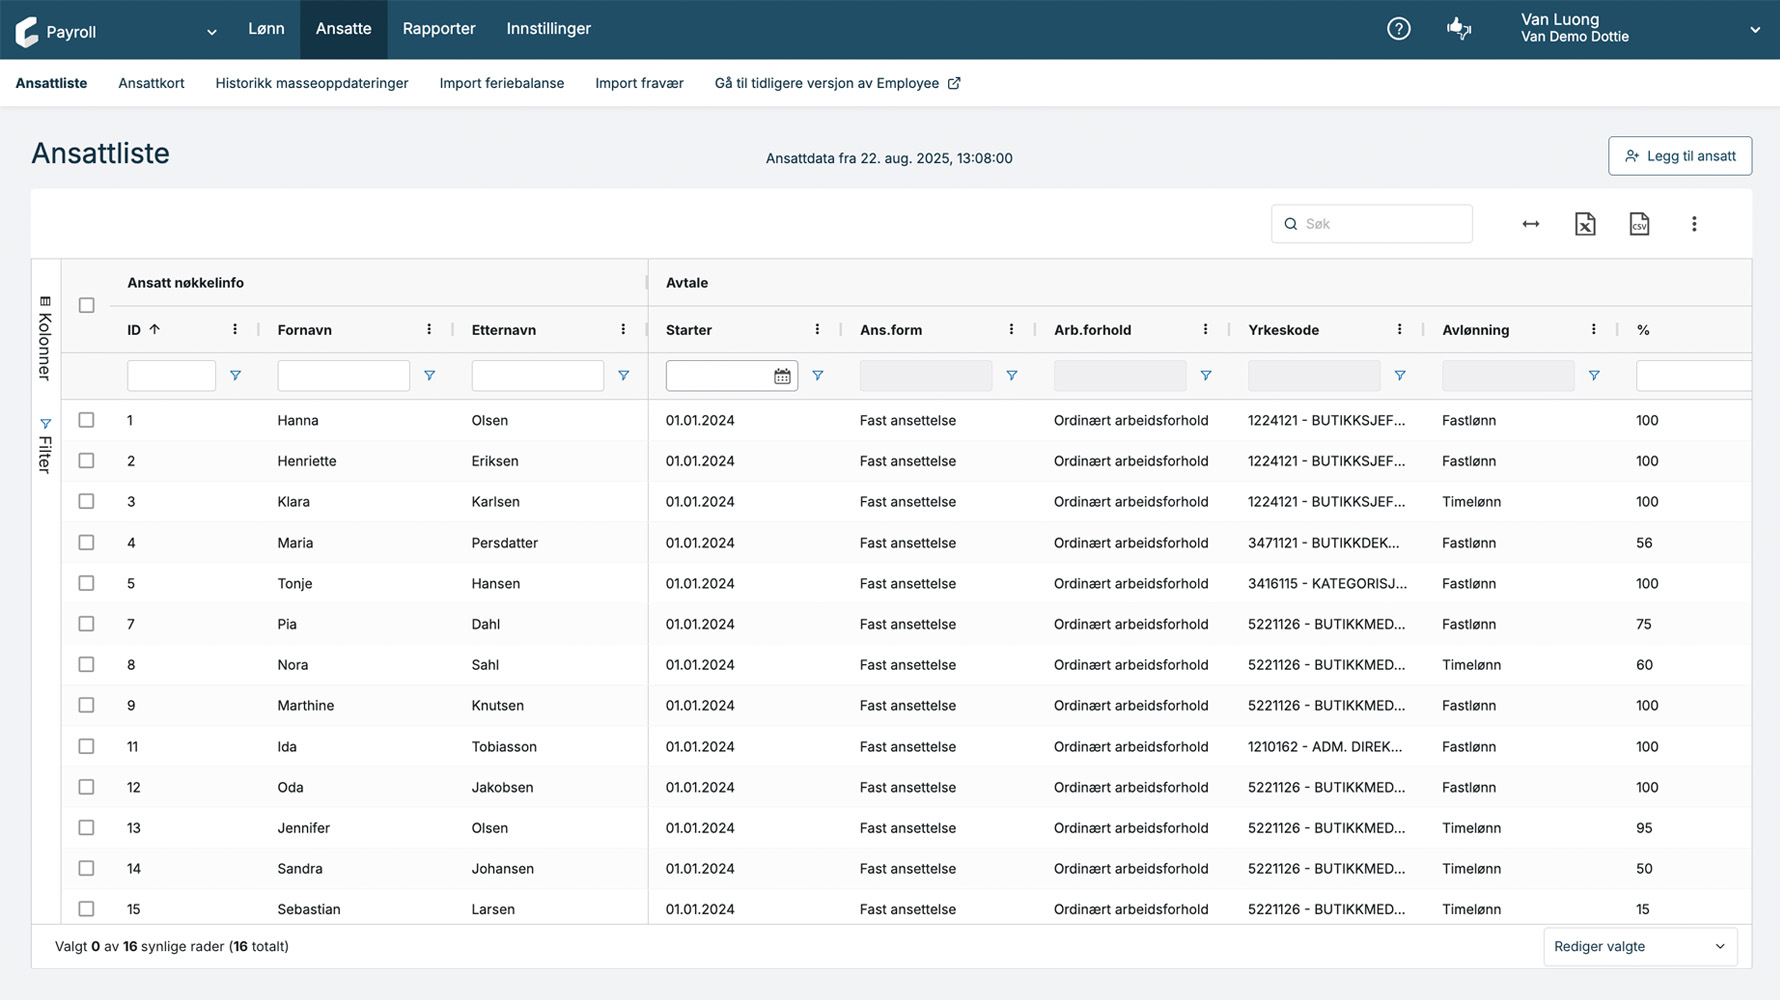Click the filter funnel for Fornavn column
The image size is (1780, 1000).
point(429,376)
